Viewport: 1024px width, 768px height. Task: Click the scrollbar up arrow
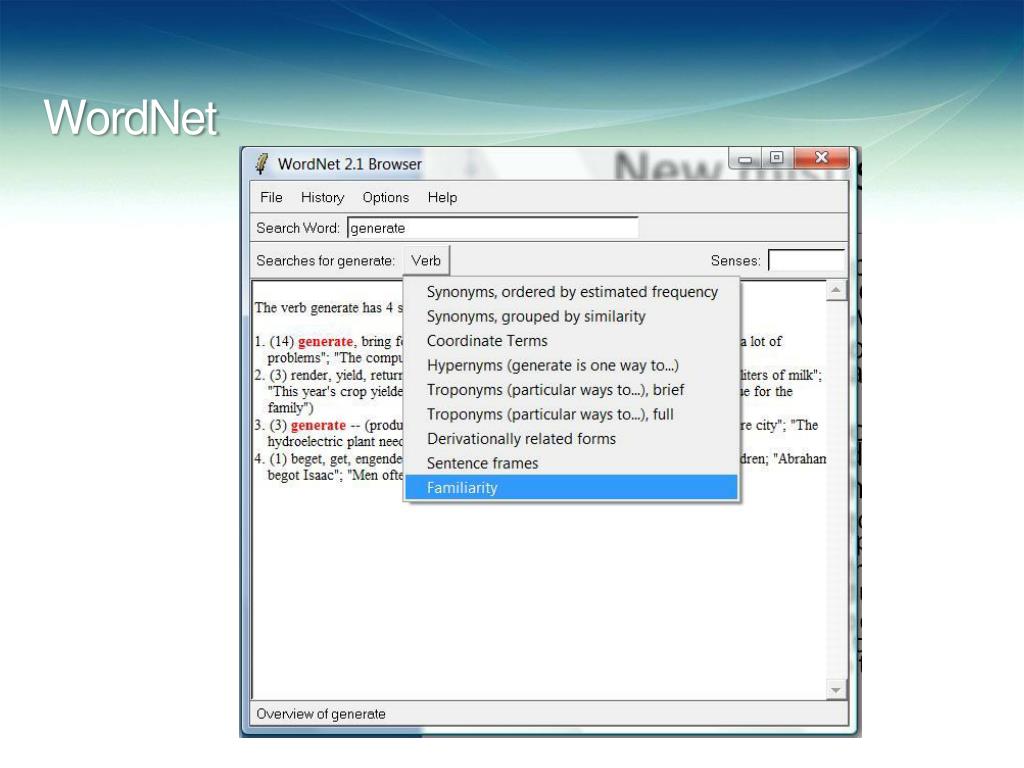(x=836, y=290)
